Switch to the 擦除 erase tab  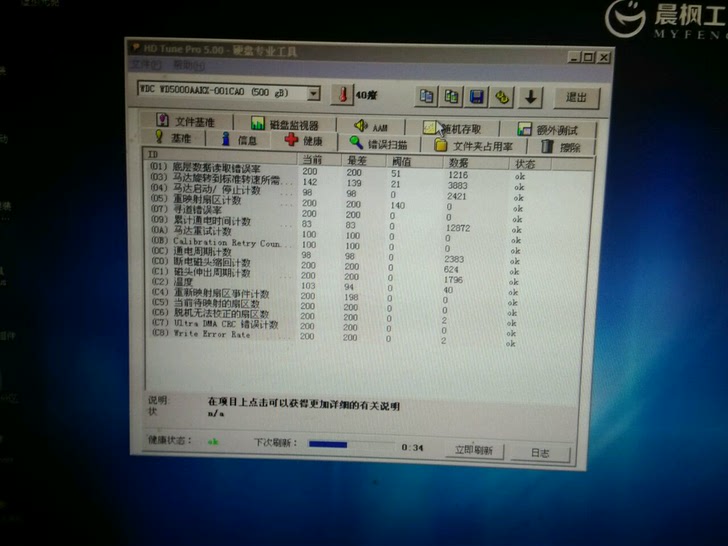tap(561, 147)
